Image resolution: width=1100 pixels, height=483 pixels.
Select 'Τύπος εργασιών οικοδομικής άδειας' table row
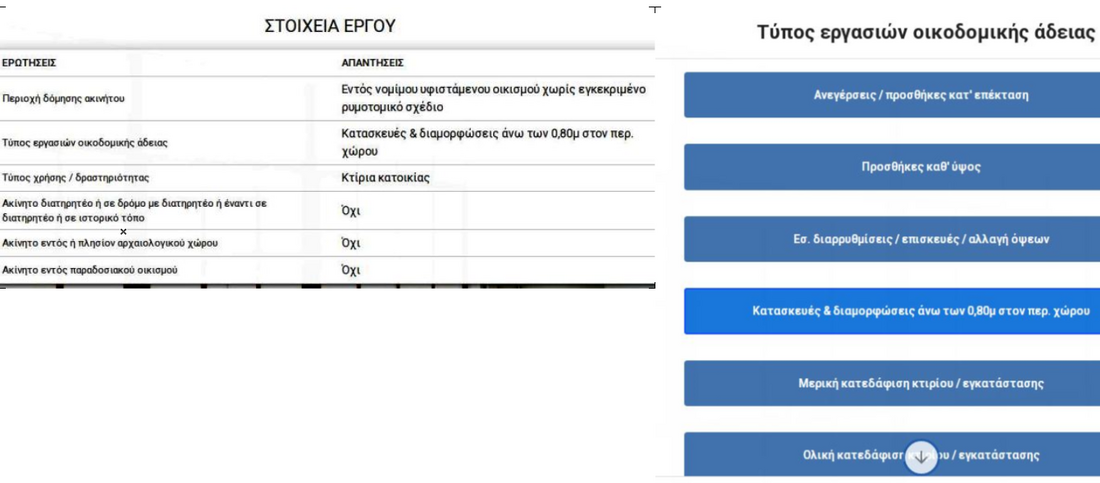pyautogui.click(x=85, y=143)
